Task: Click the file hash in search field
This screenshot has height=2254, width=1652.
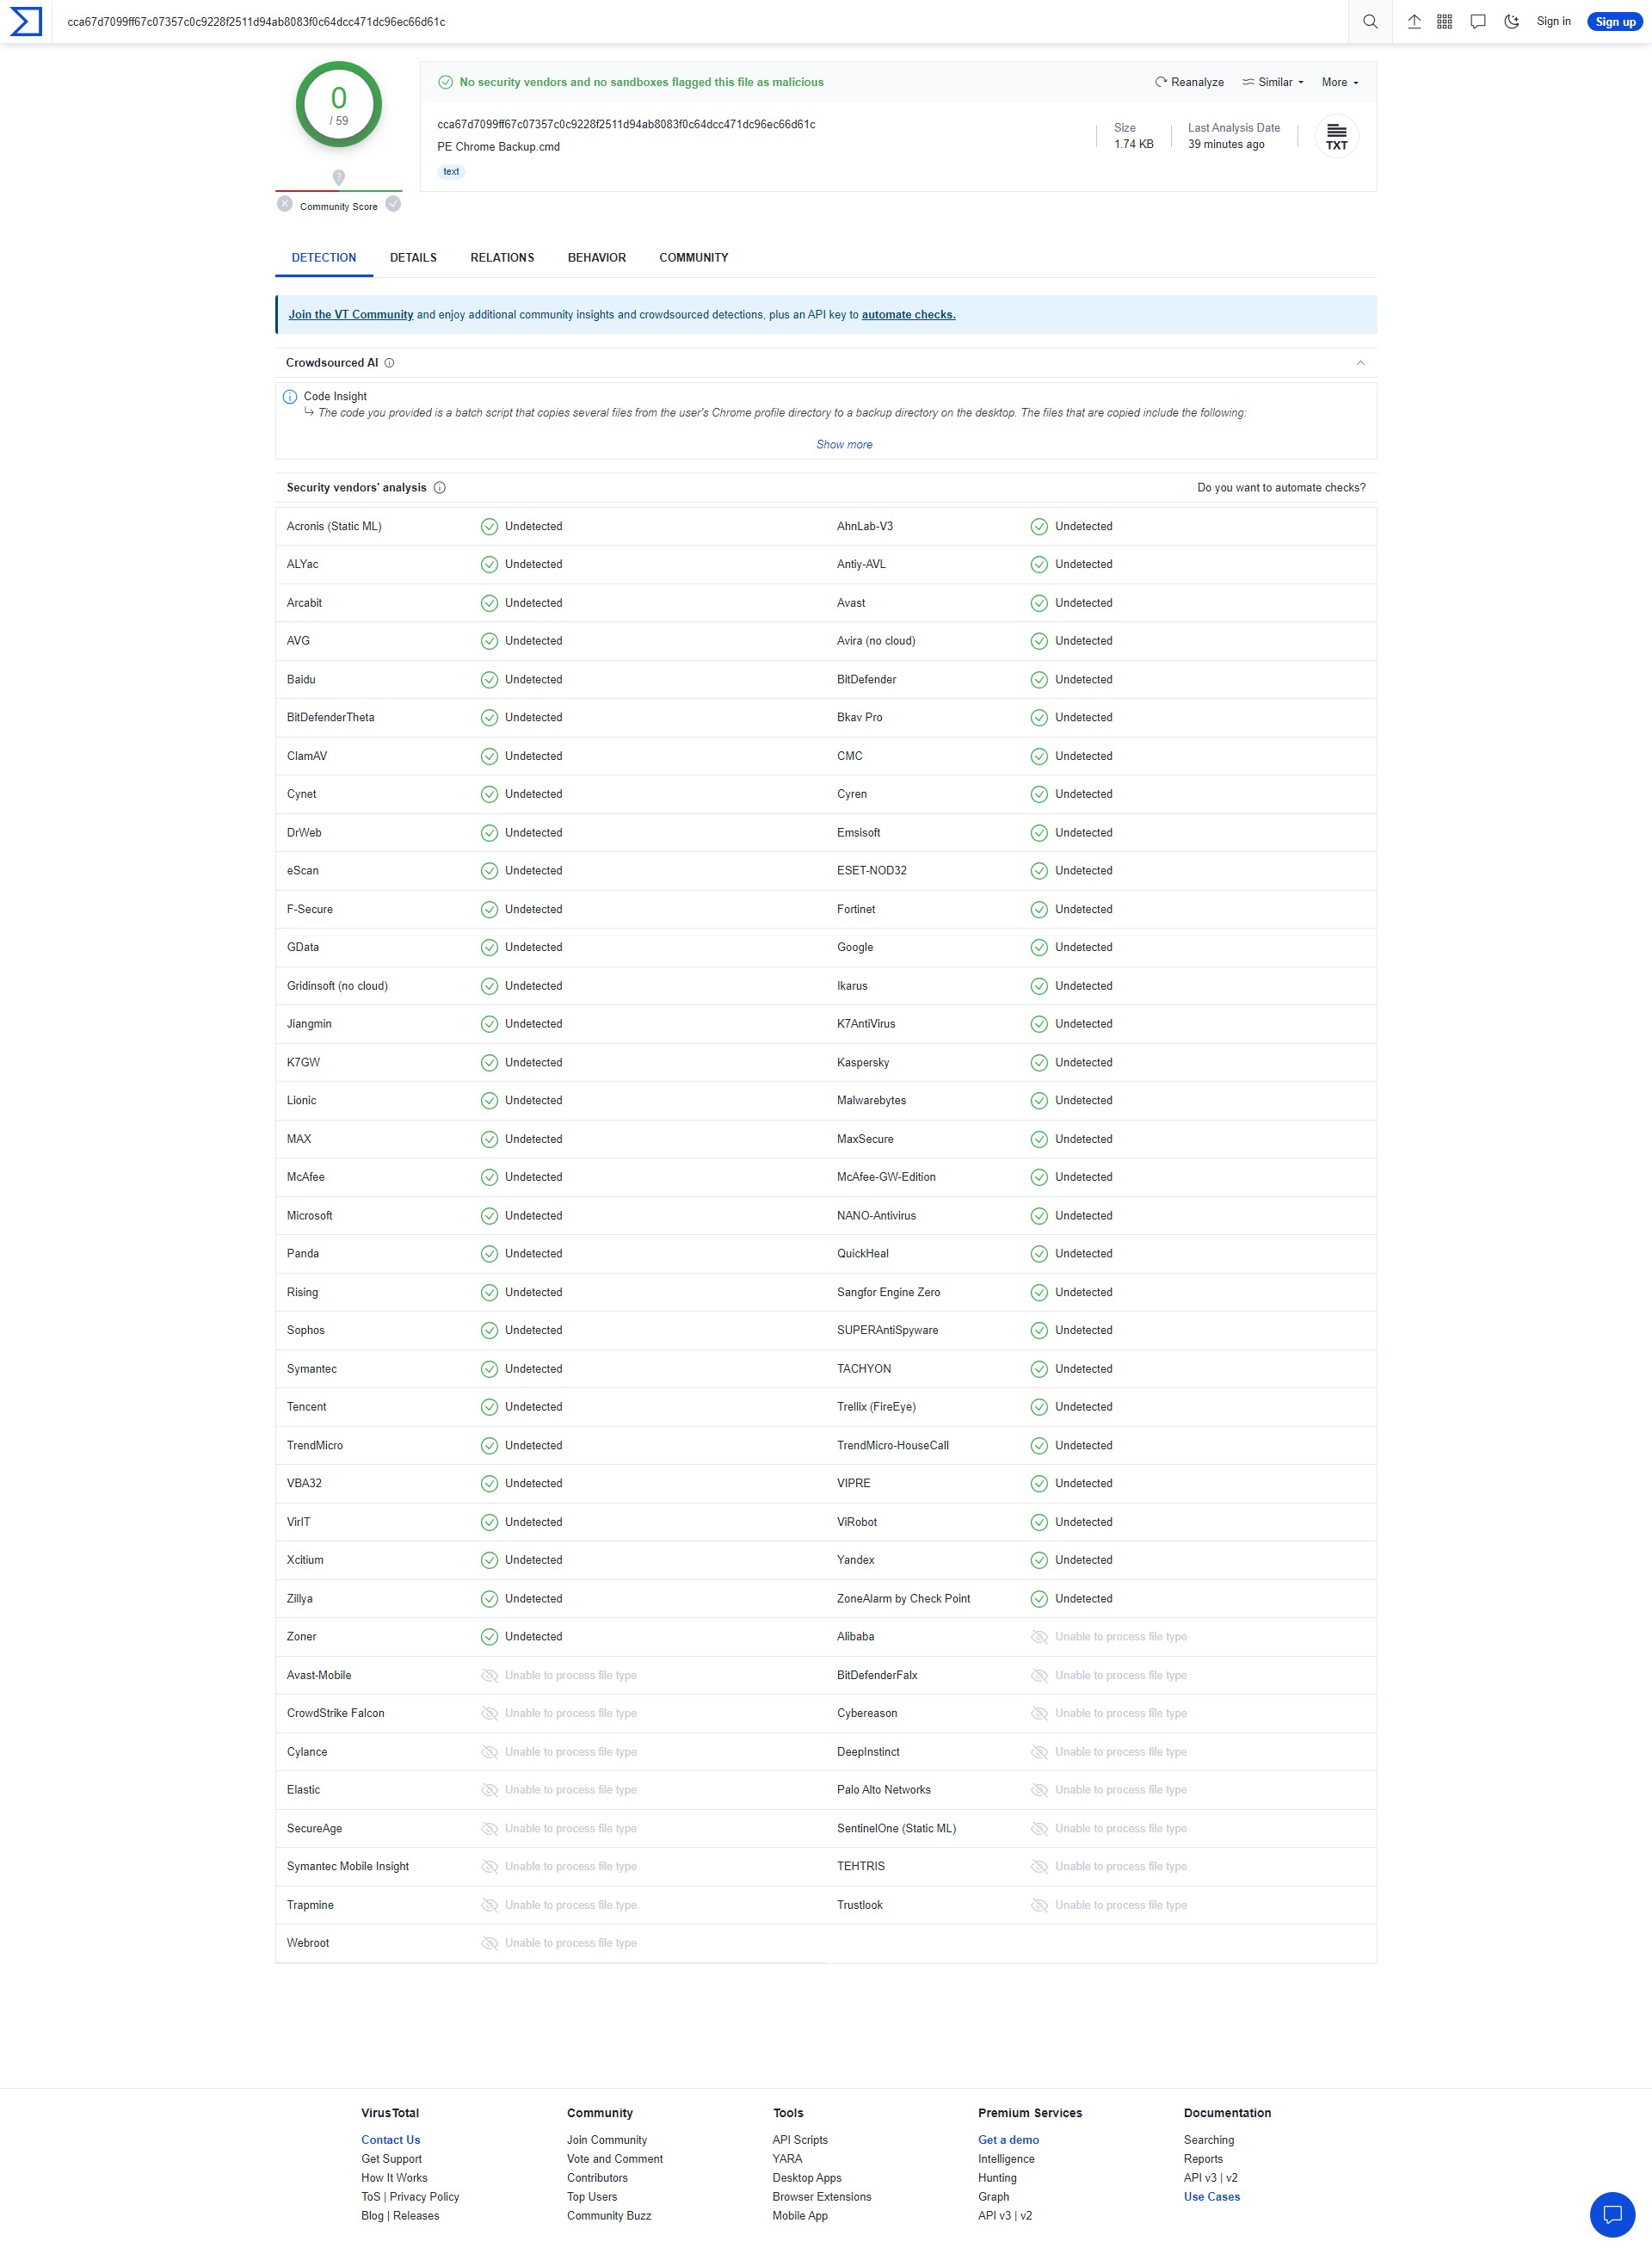Action: (256, 22)
